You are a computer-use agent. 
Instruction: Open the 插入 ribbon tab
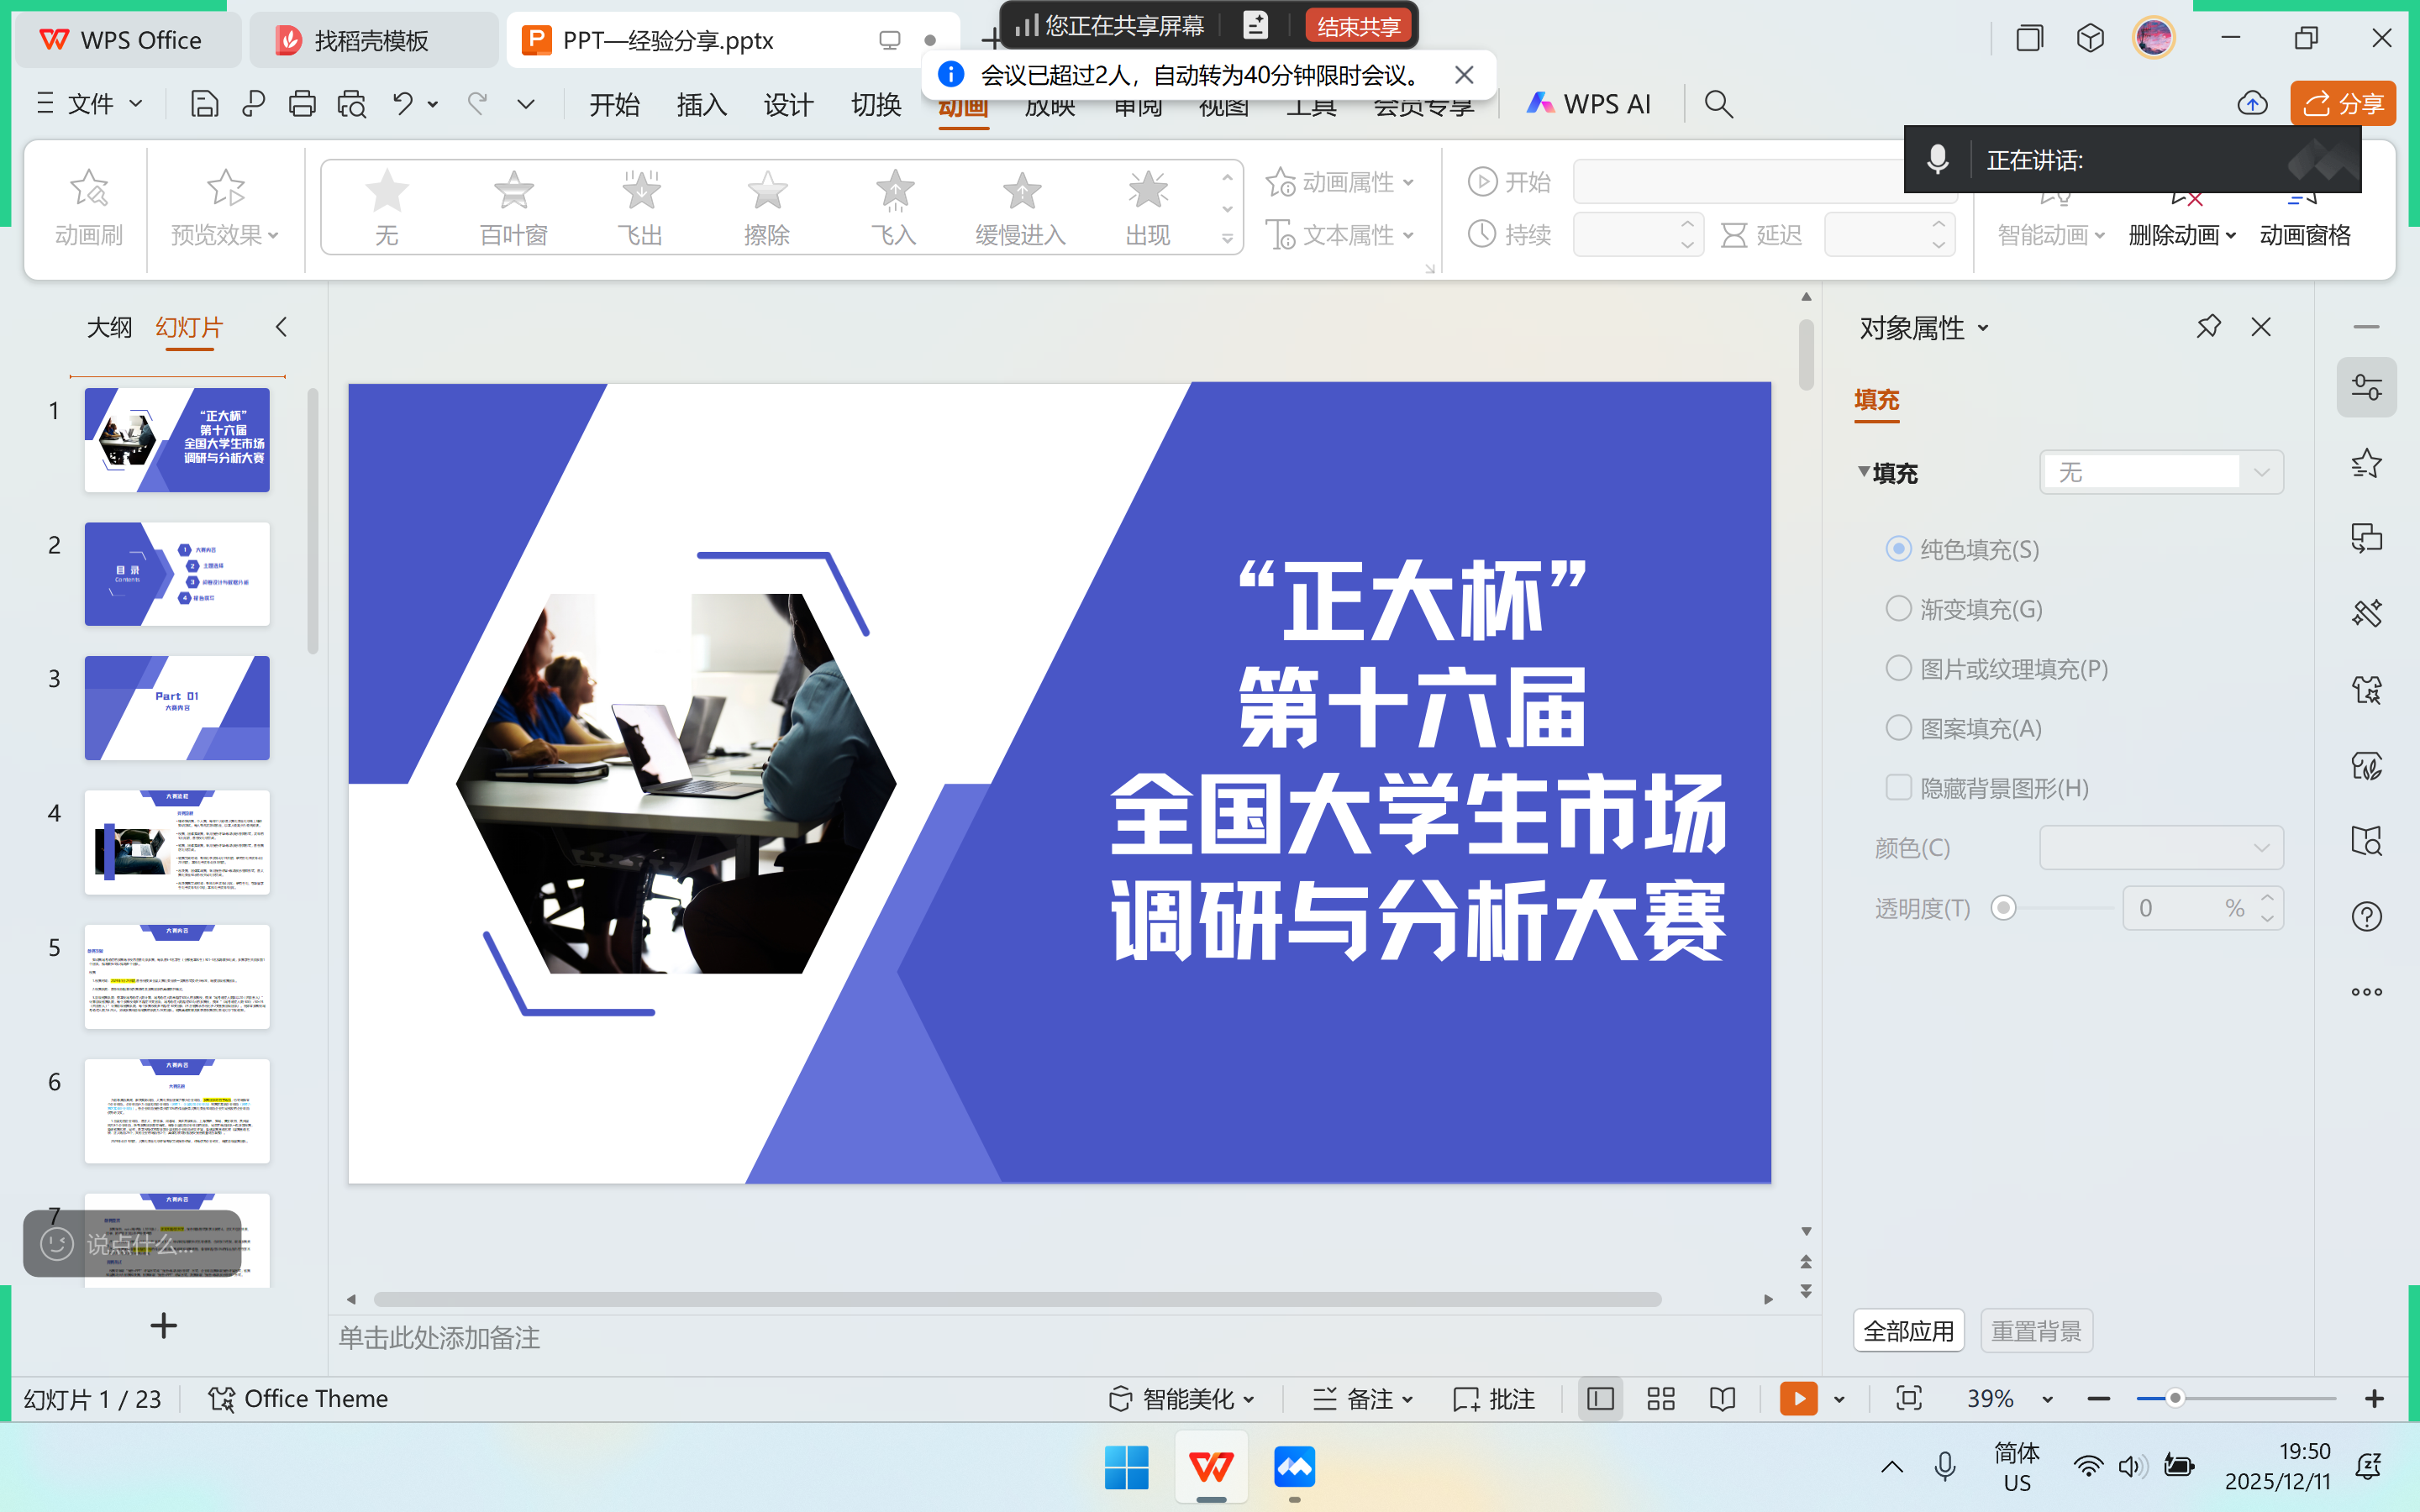700,104
